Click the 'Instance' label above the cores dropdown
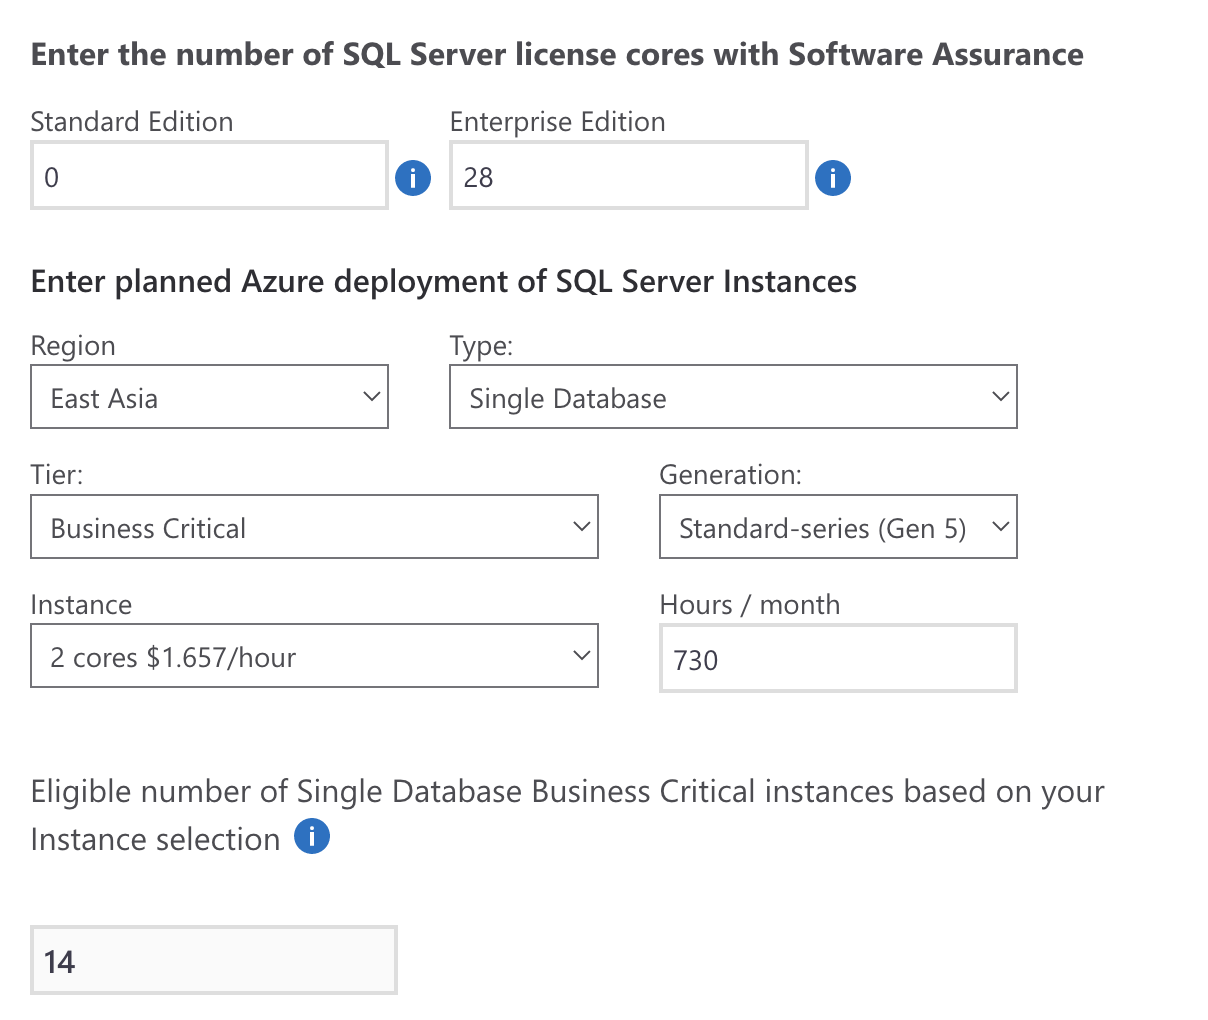Screen dimensions: 1208x1020 pyautogui.click(x=81, y=605)
